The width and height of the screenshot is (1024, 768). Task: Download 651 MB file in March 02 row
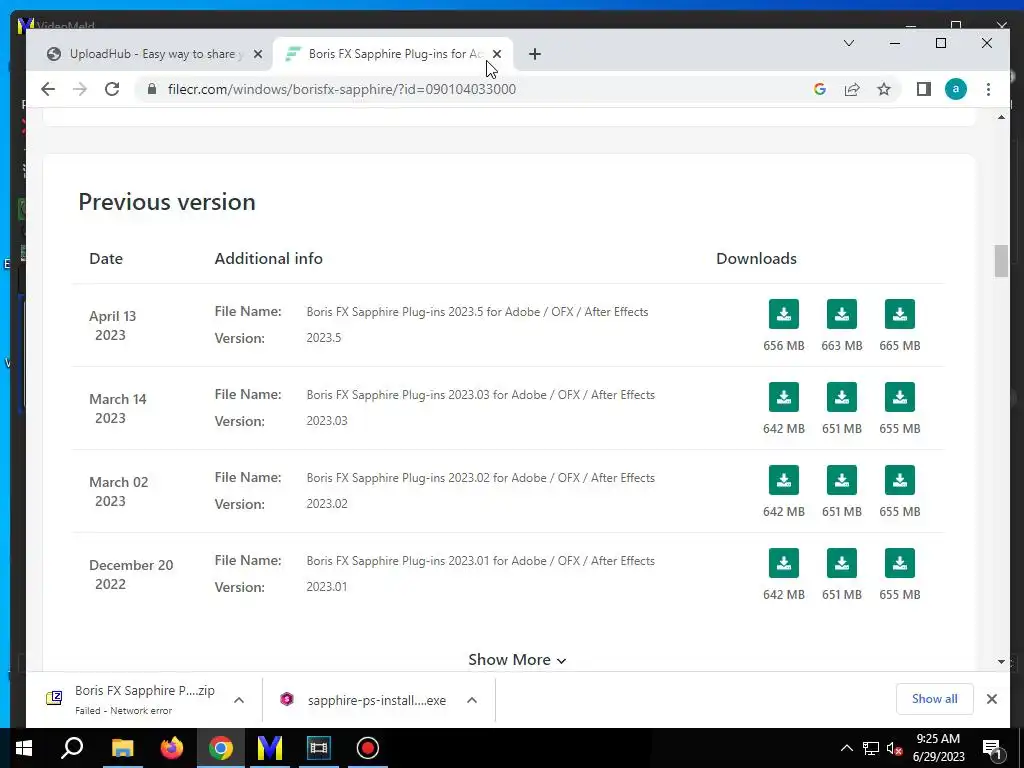(x=842, y=480)
